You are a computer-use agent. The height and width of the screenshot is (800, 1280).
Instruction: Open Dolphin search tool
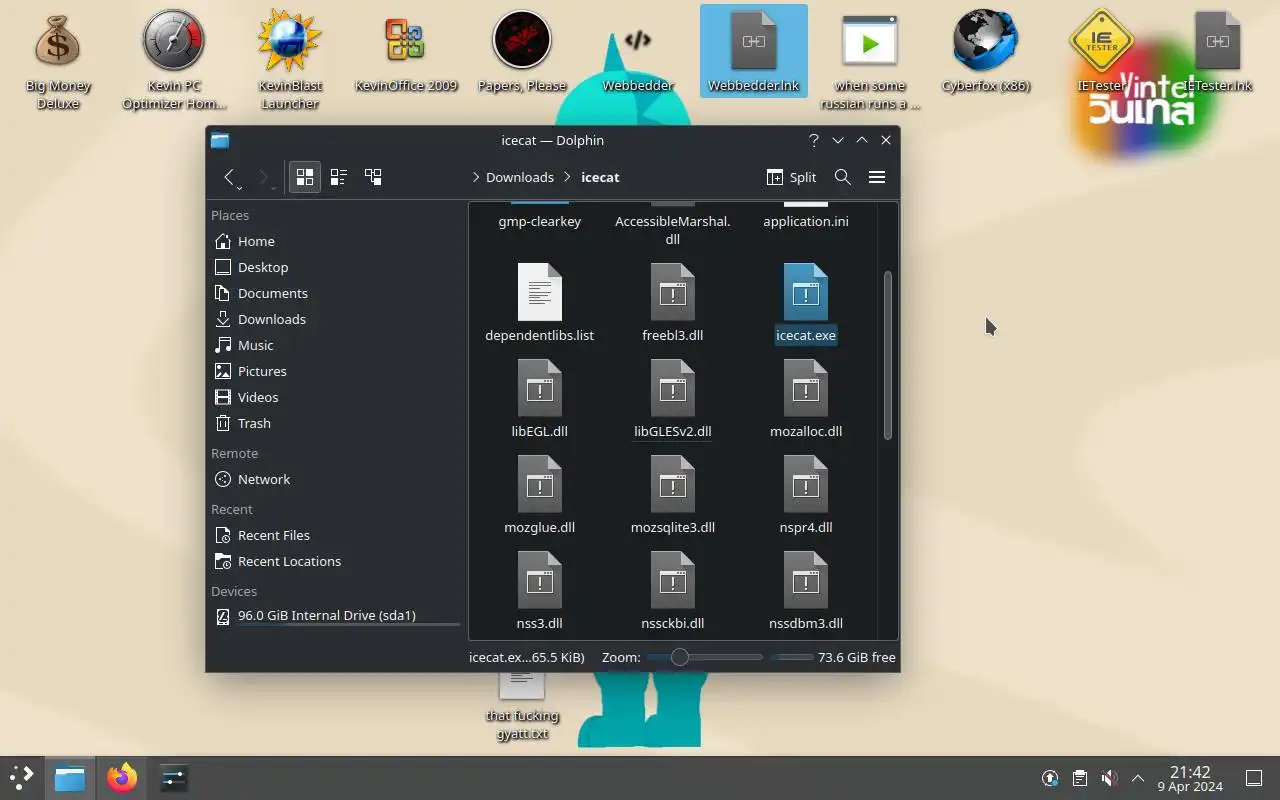(843, 177)
